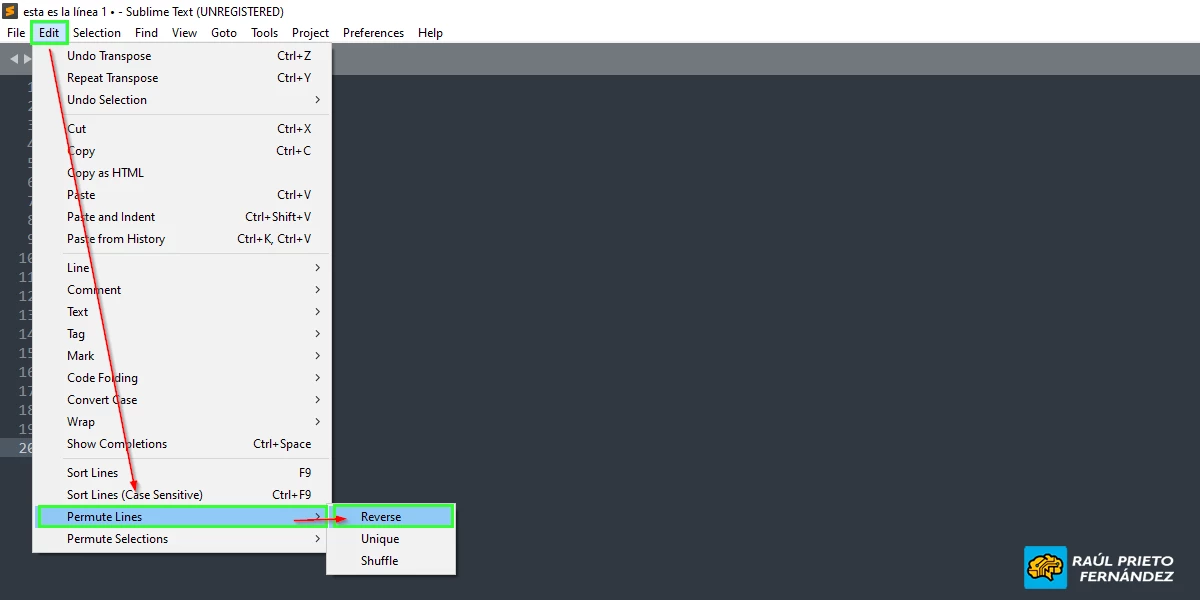Viewport: 1200px width, 600px height.
Task: Click Paste from History
Action: [x=116, y=239]
